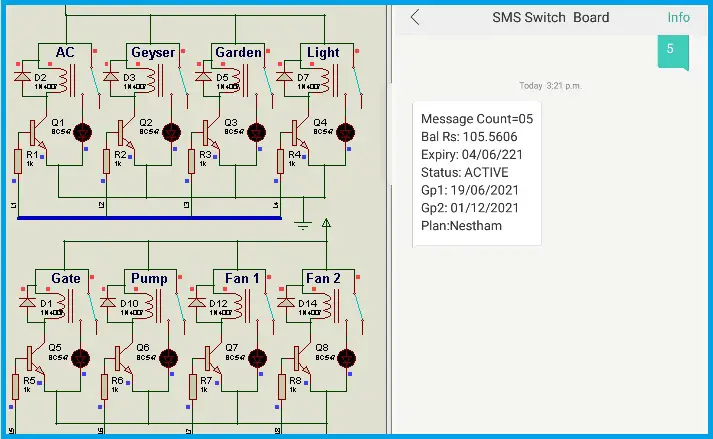
Task: Select diode D5 in the Garden circuit
Action: tap(203, 77)
